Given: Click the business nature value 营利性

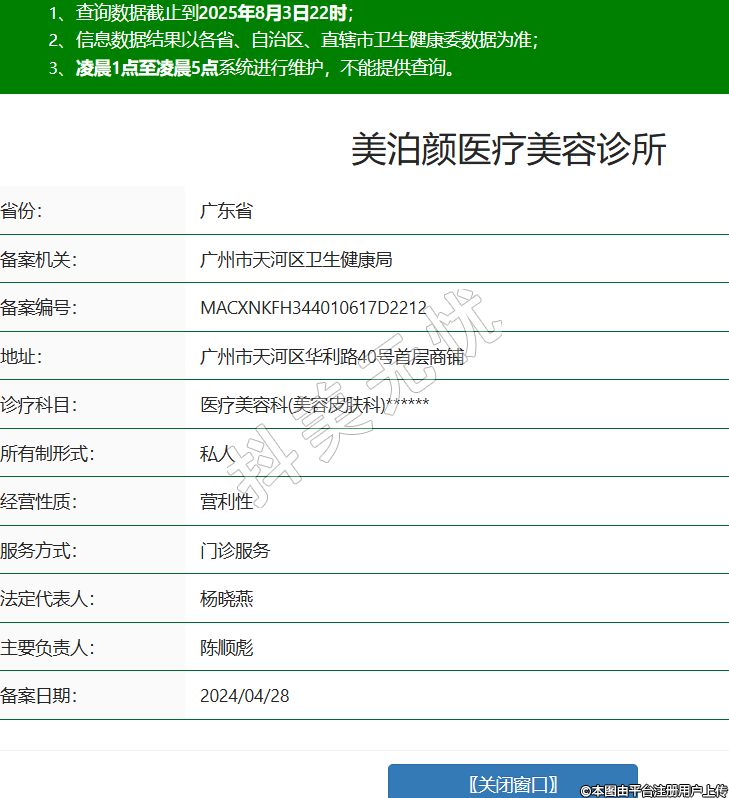Looking at the screenshot, I should 226,502.
